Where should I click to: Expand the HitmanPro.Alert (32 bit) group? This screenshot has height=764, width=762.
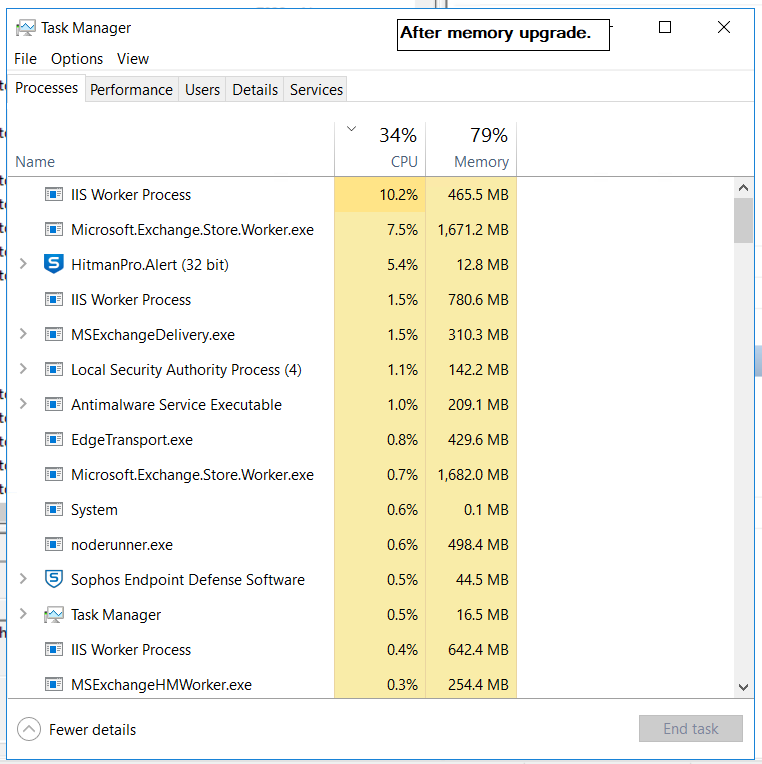(x=23, y=264)
